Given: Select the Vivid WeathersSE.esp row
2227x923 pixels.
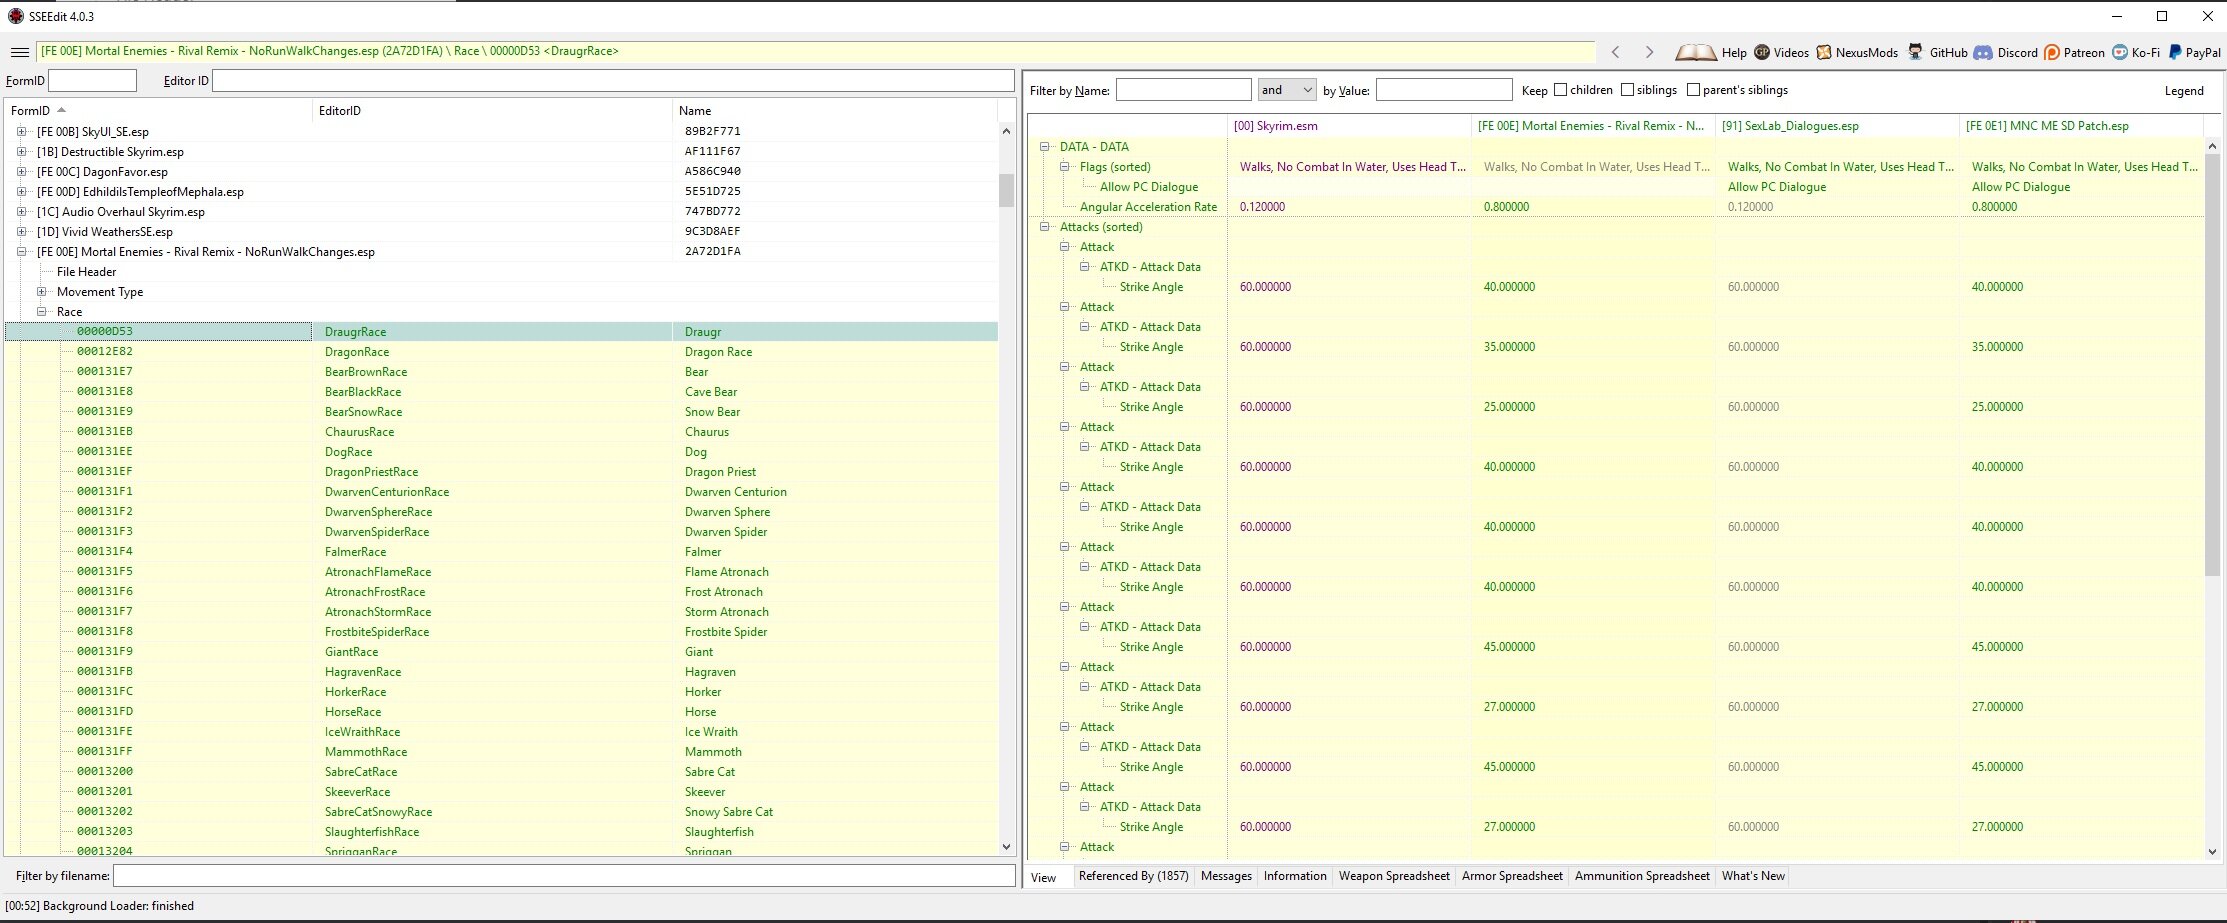Looking at the screenshot, I should point(501,232).
